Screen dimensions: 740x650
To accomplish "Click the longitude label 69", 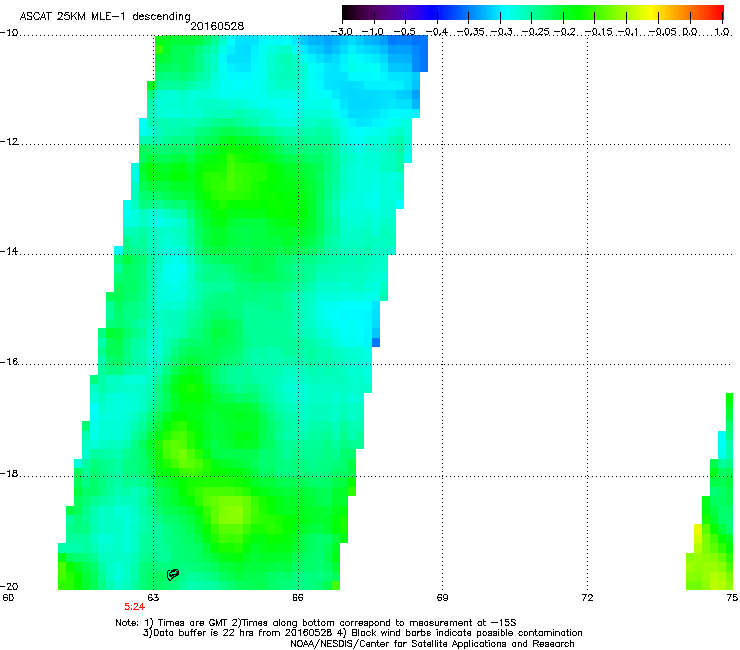I will point(442,598).
